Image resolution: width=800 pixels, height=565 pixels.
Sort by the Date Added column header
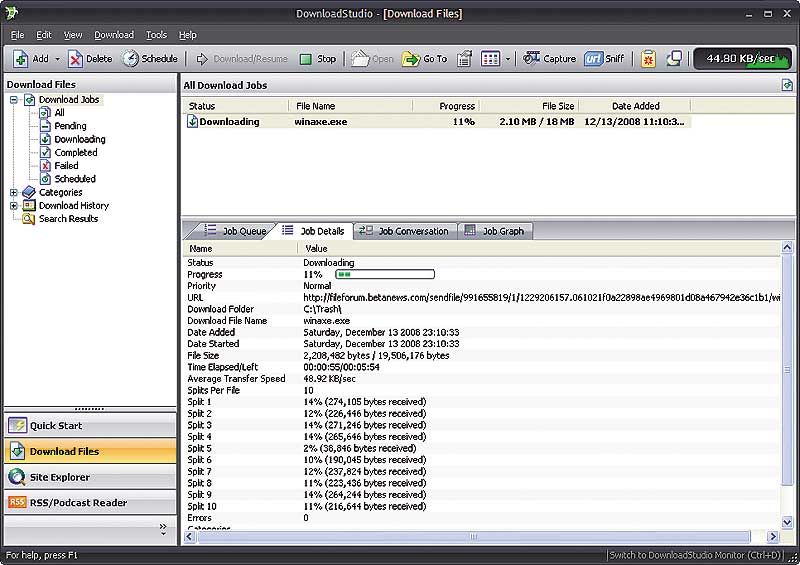635,106
